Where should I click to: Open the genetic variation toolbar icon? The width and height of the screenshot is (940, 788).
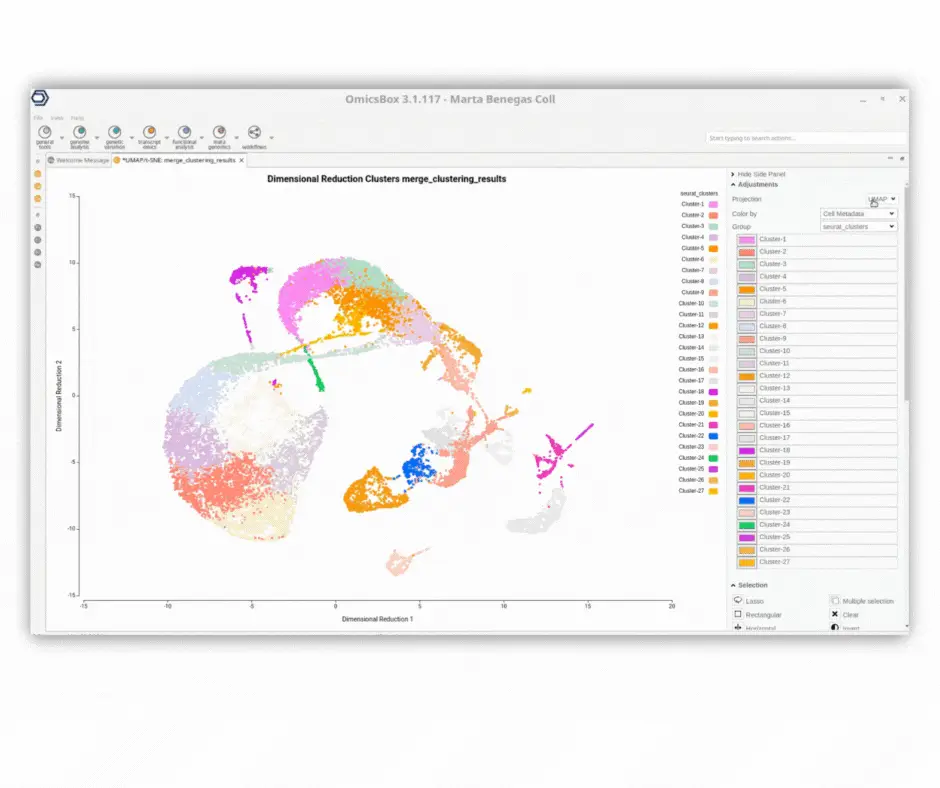pos(115,132)
